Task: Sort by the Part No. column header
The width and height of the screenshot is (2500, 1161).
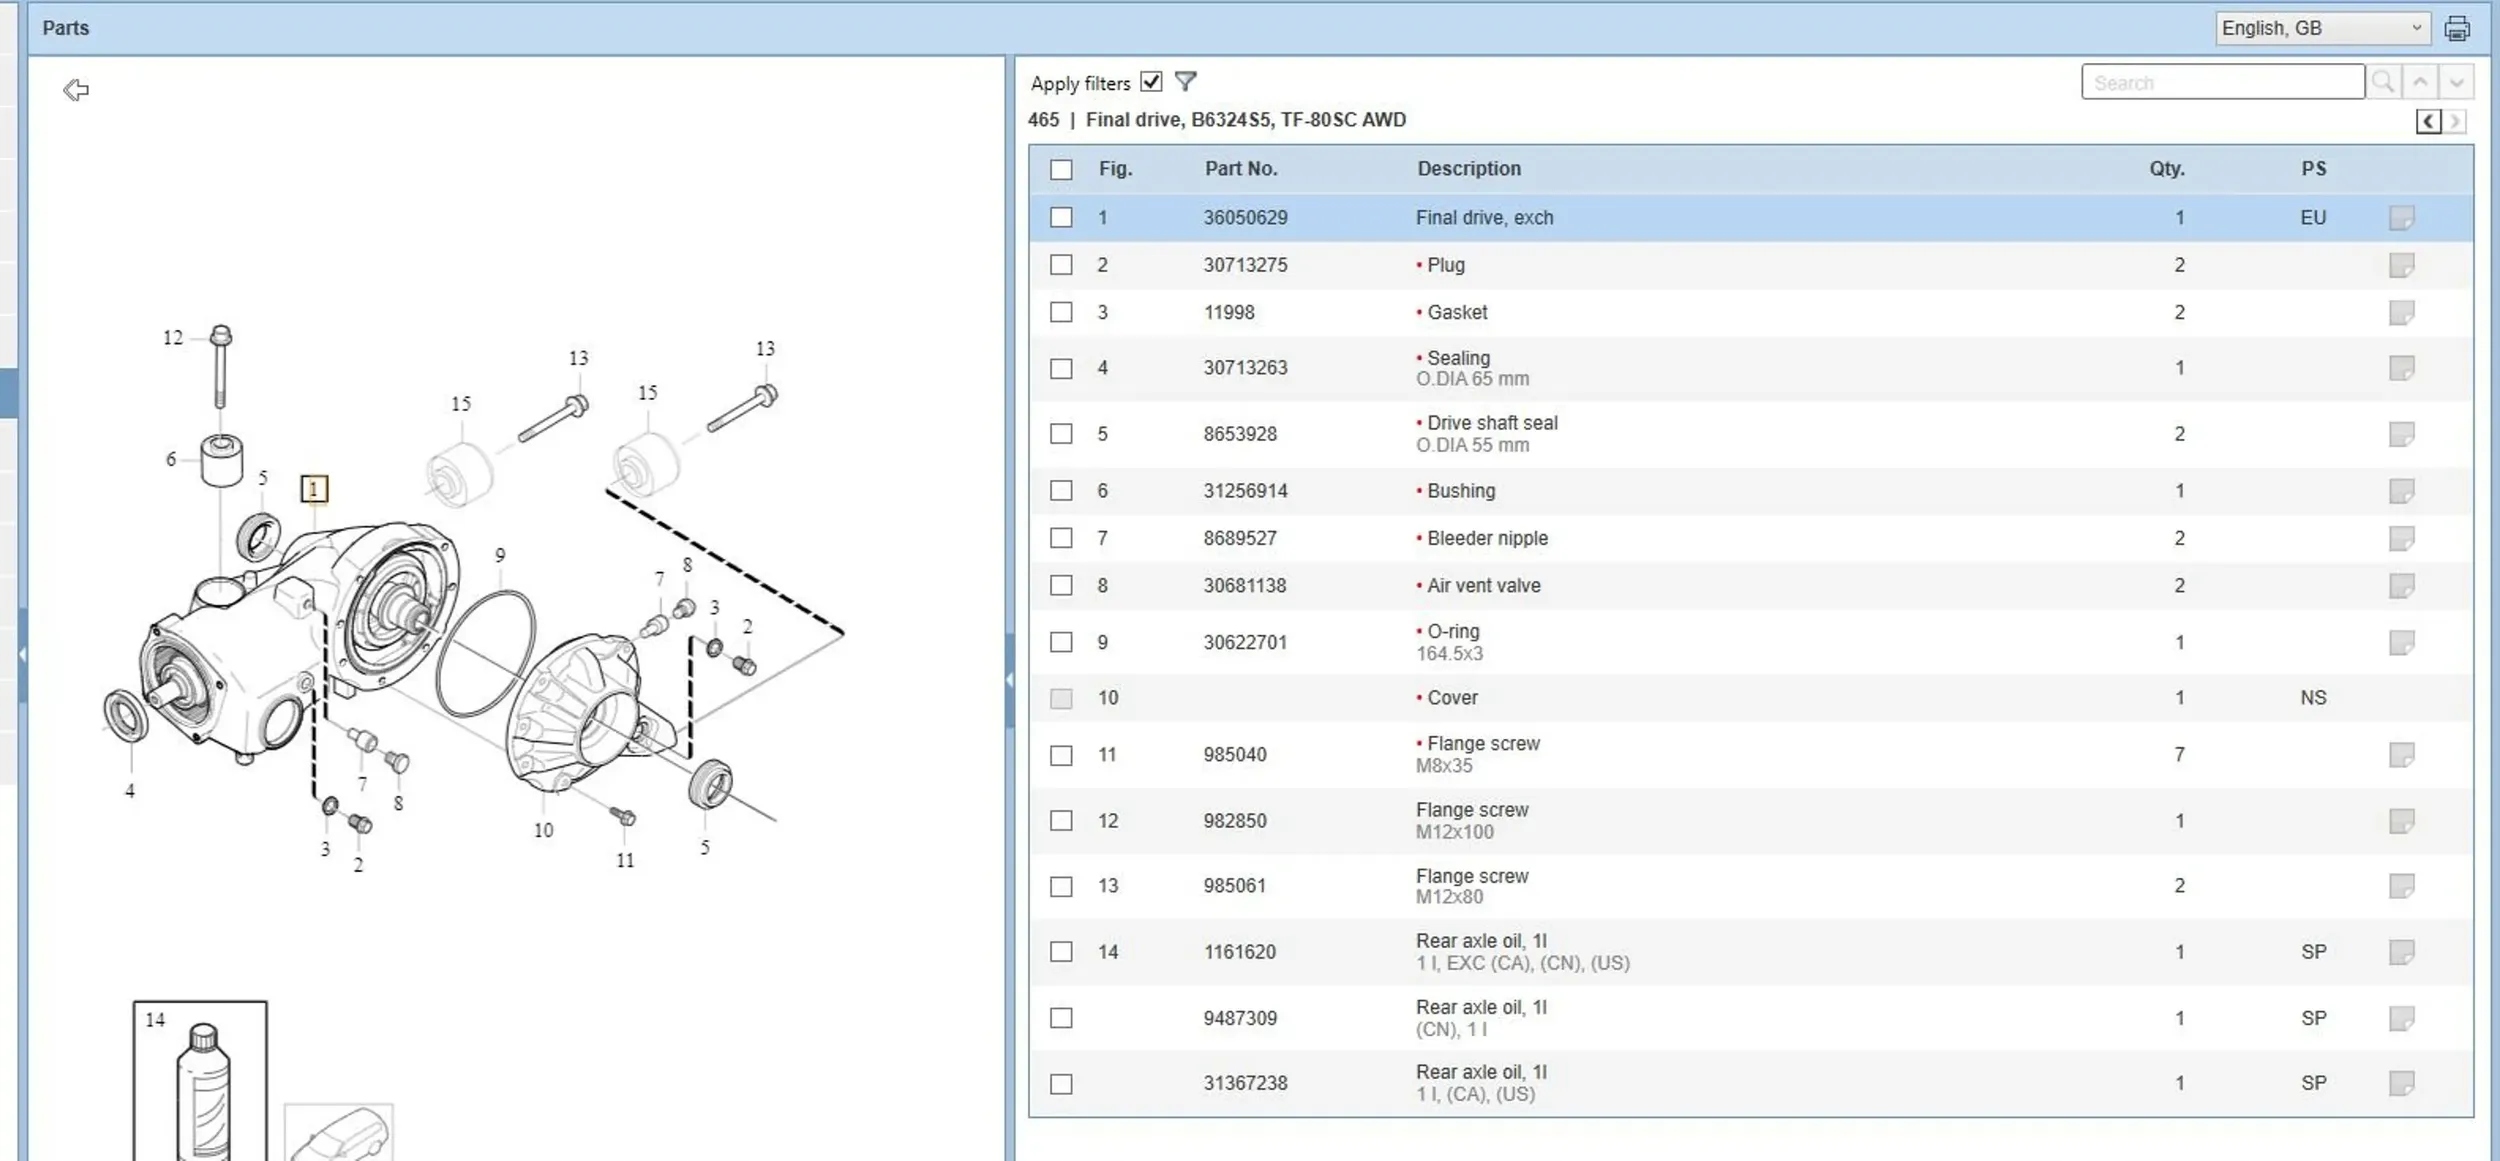Action: coord(1240,169)
